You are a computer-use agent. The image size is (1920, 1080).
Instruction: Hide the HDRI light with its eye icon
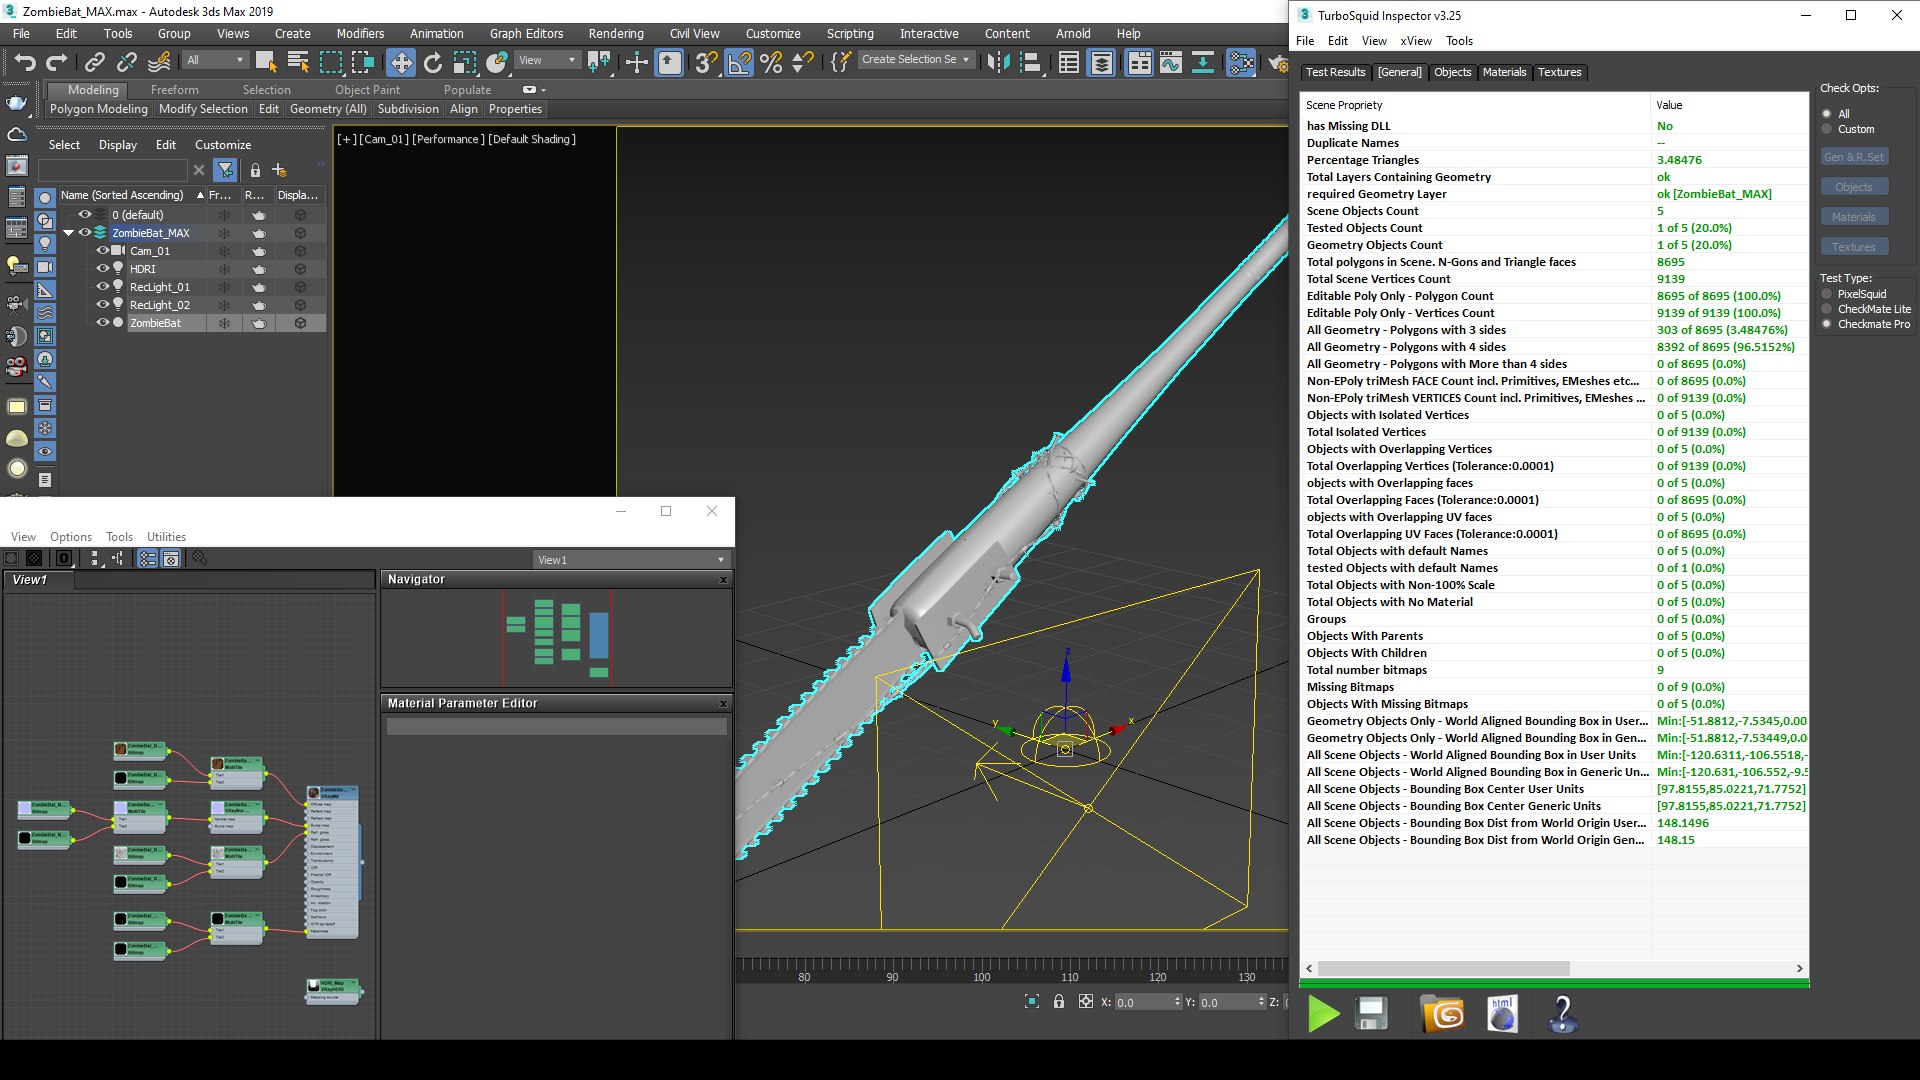(102, 268)
